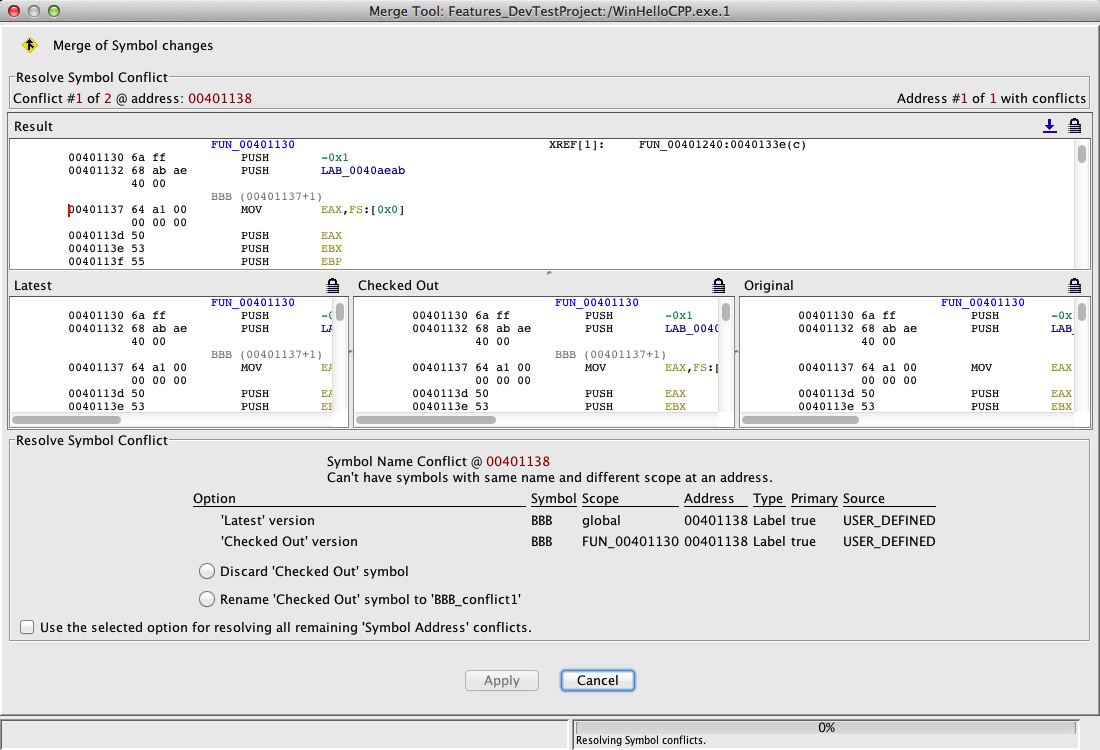The image size is (1100, 750).
Task: Click the yellow merge icon beside the title
Action: tap(30, 45)
